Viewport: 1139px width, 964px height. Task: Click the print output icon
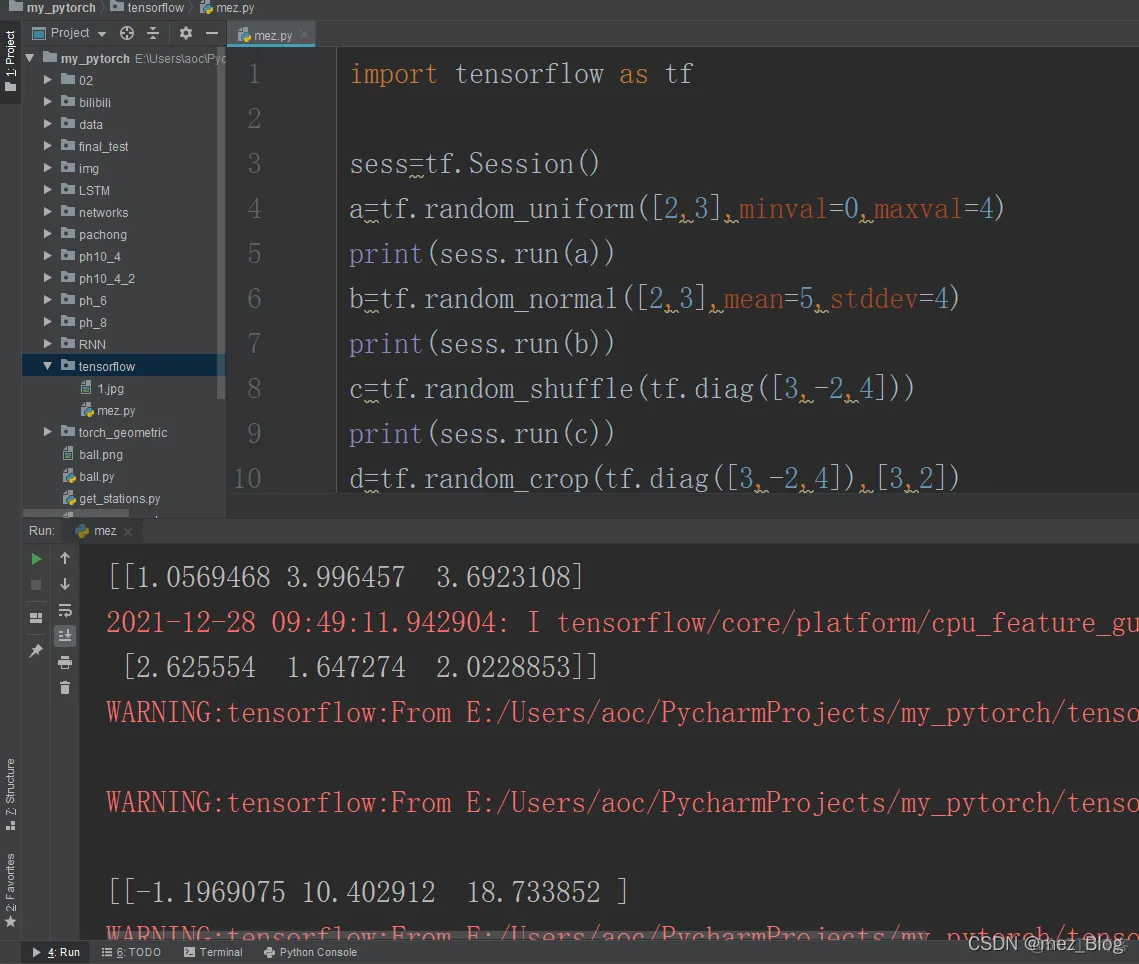(x=65, y=663)
